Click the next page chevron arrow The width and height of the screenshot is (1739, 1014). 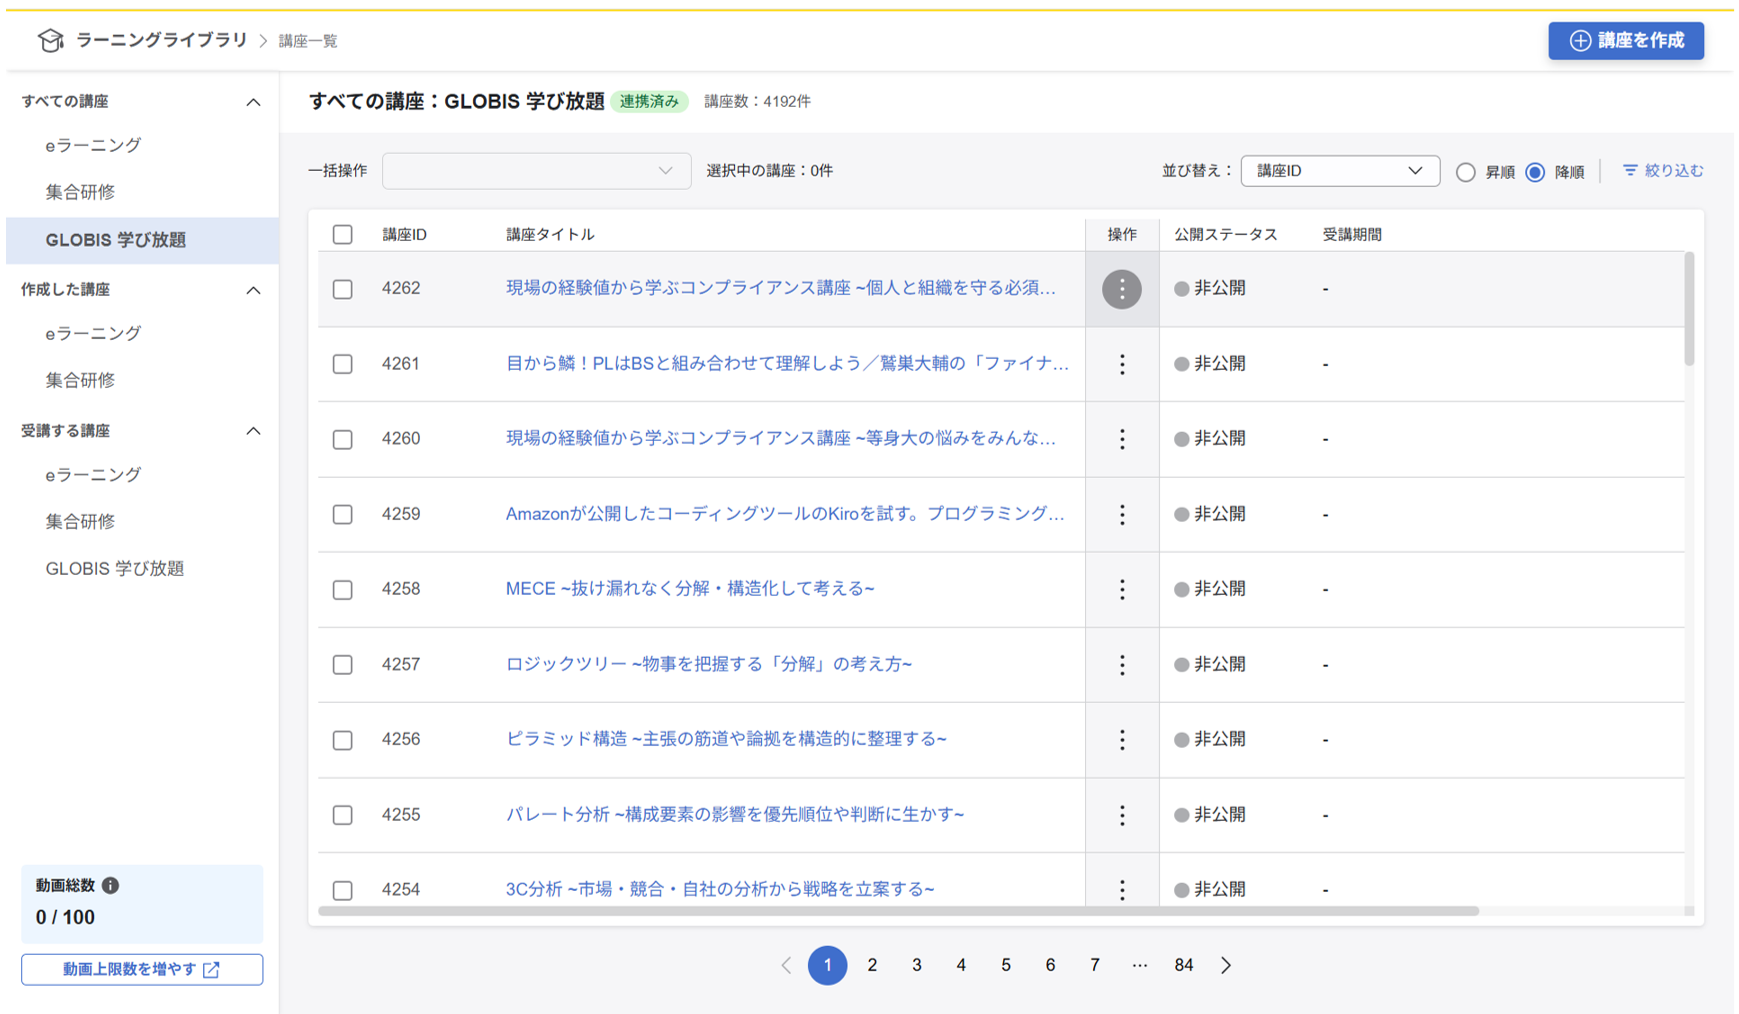pyautogui.click(x=1225, y=965)
